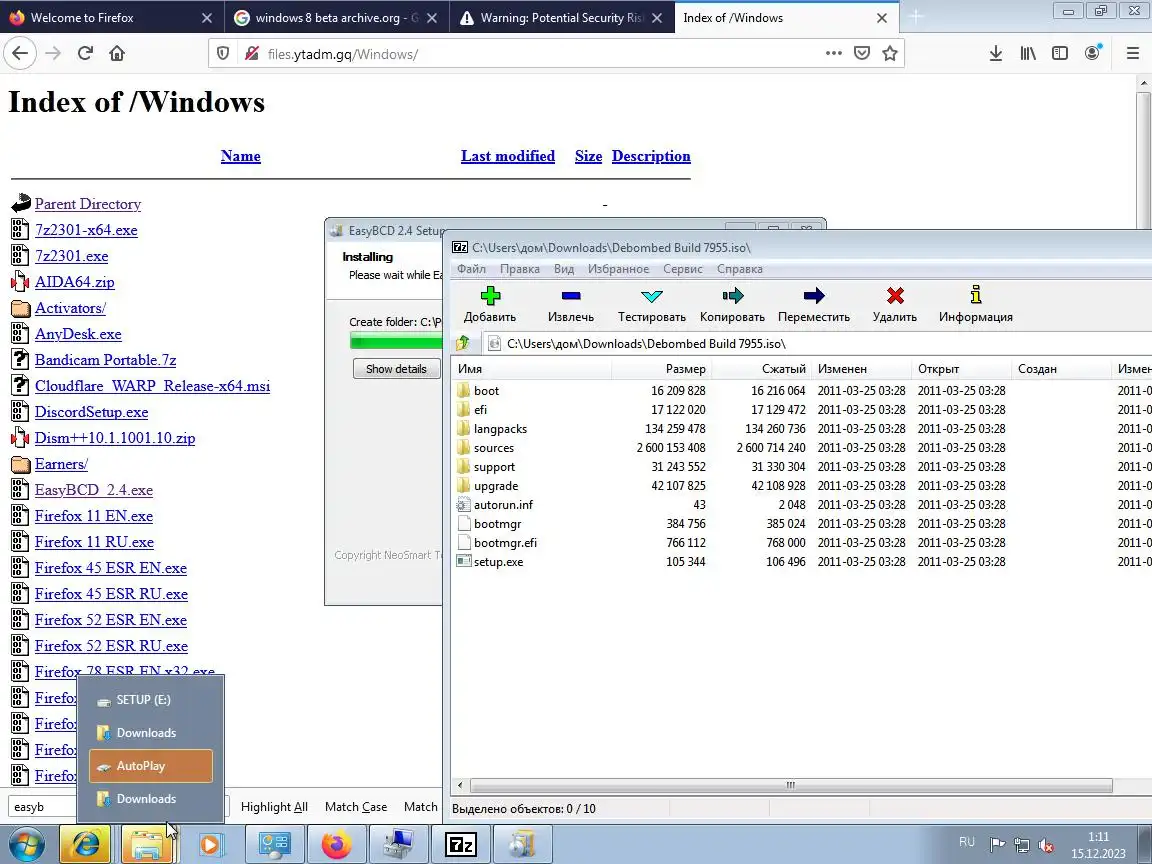Click the 7-Zip Добавить (Add) toolbar icon
Screen dimensions: 1152x864
click(490, 296)
